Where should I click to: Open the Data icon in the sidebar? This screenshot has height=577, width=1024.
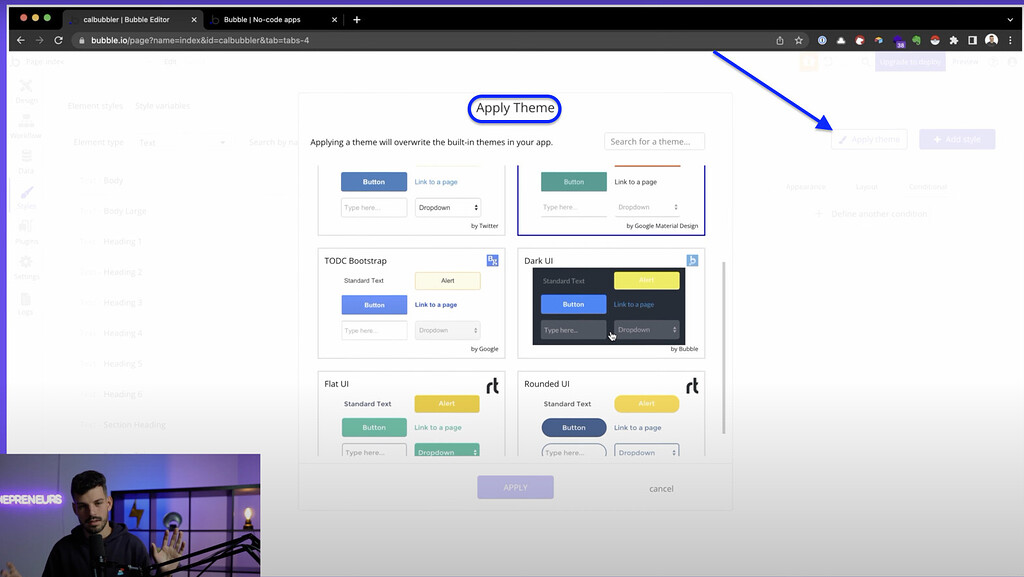coord(27,157)
